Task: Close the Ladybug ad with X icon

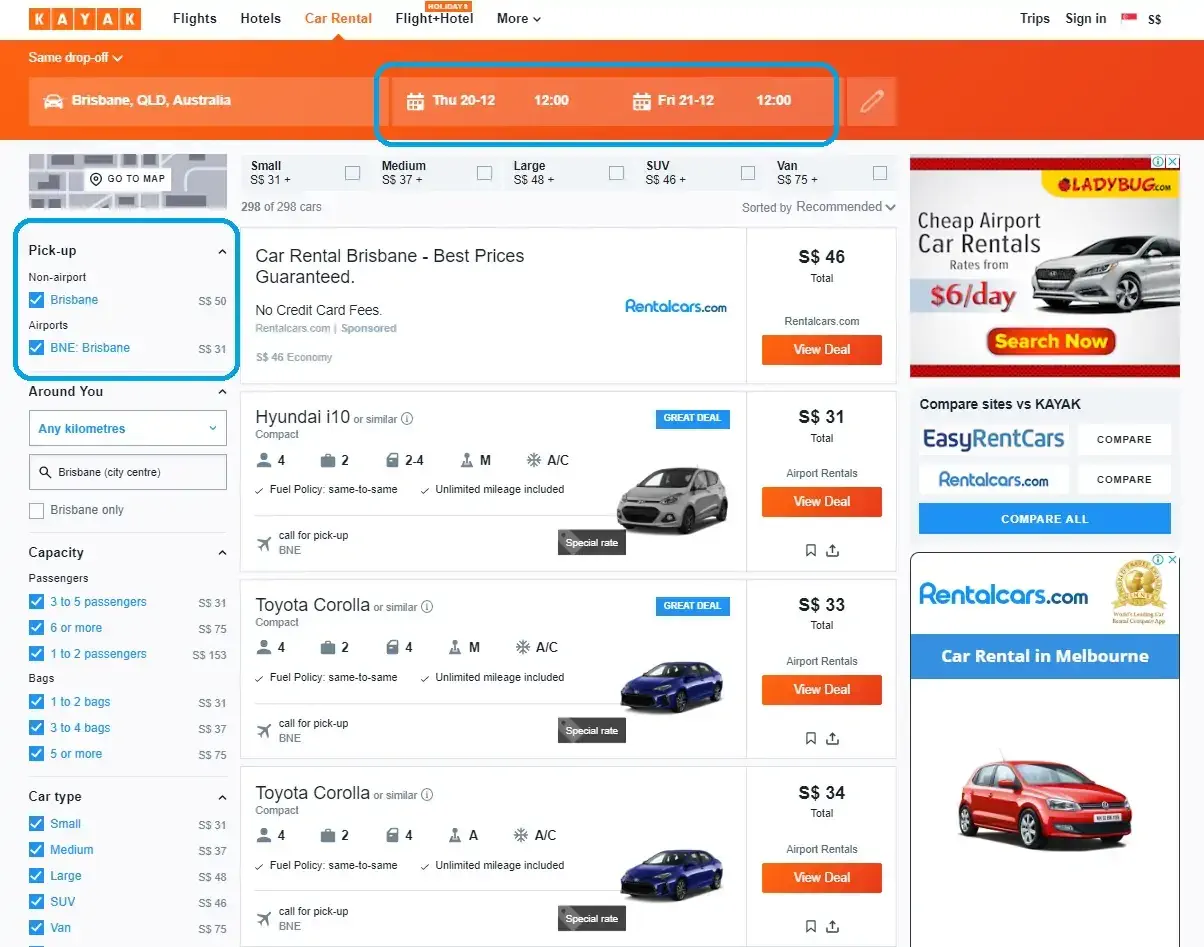Action: 1173,162
